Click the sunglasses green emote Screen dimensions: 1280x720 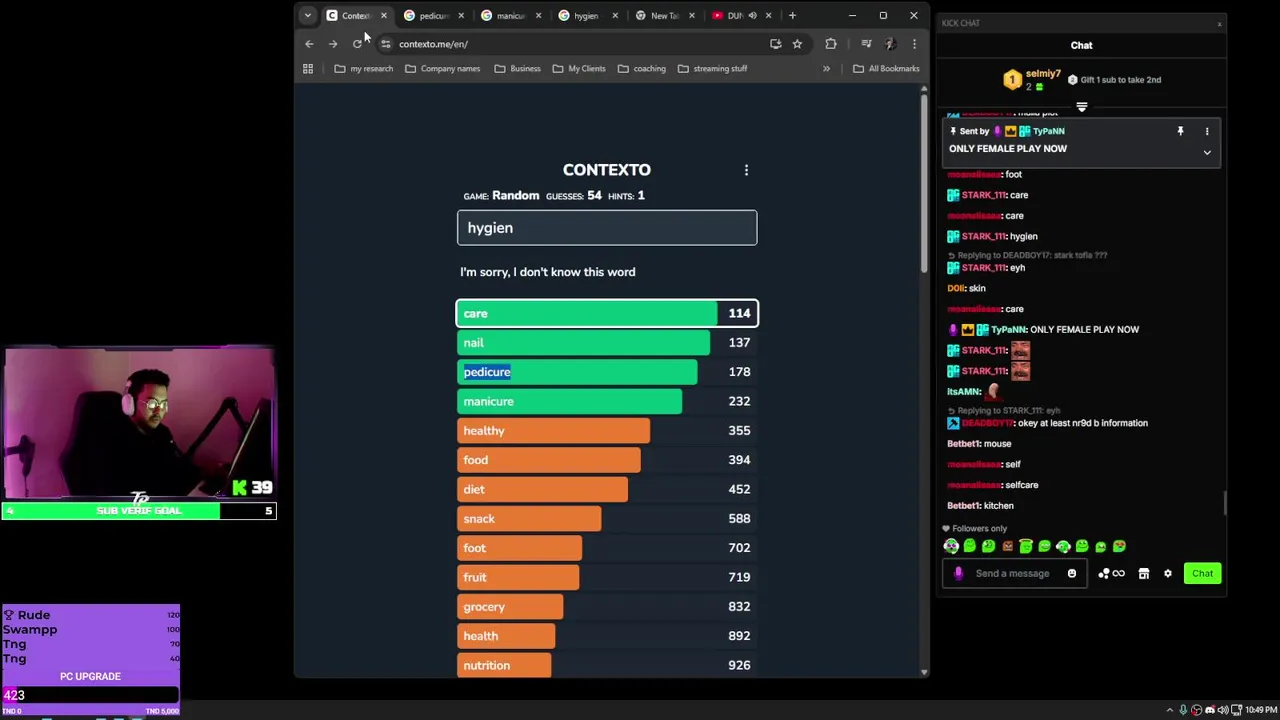tap(1119, 546)
